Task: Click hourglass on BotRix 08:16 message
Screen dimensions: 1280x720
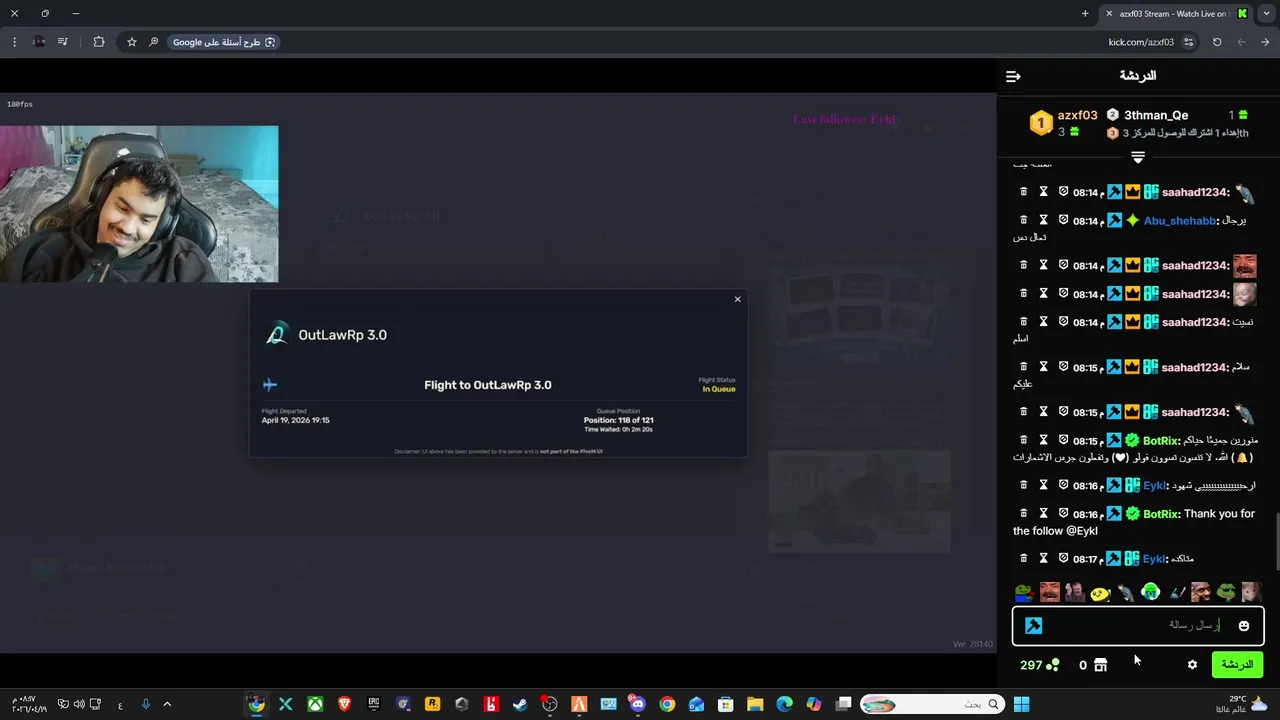Action: point(1043,513)
